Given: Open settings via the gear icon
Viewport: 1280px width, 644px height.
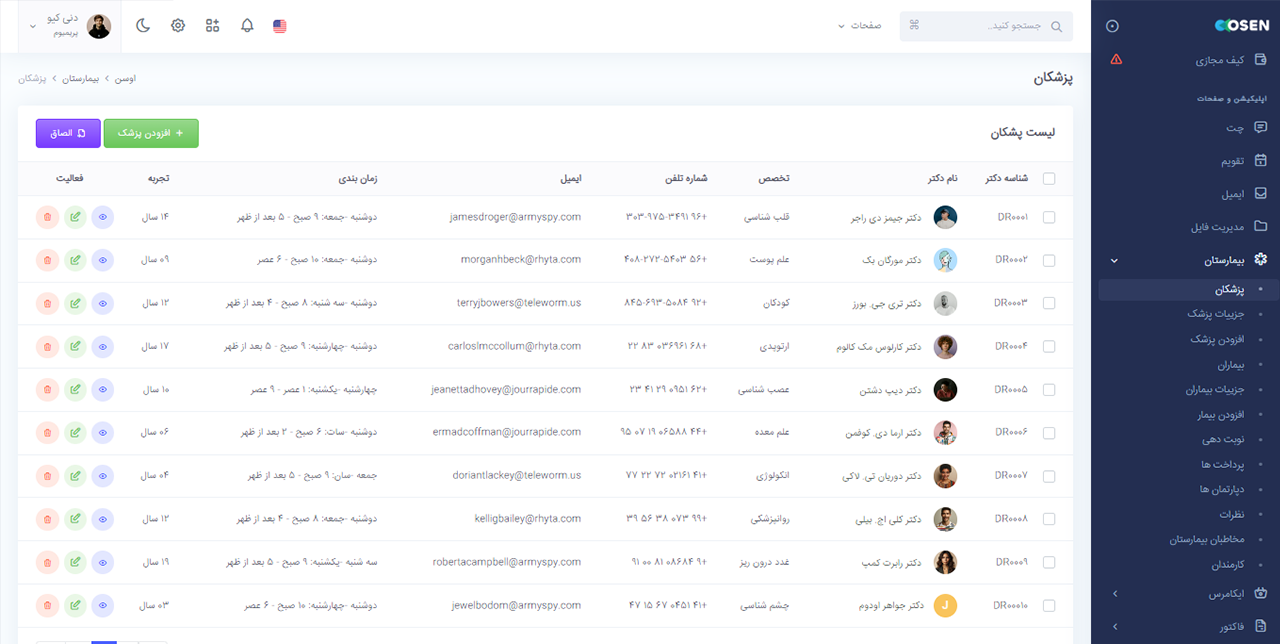Looking at the screenshot, I should point(178,26).
